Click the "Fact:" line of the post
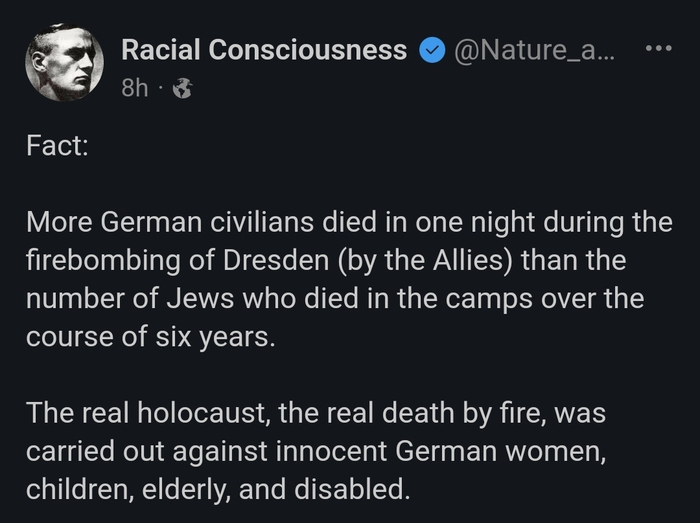 (57, 145)
